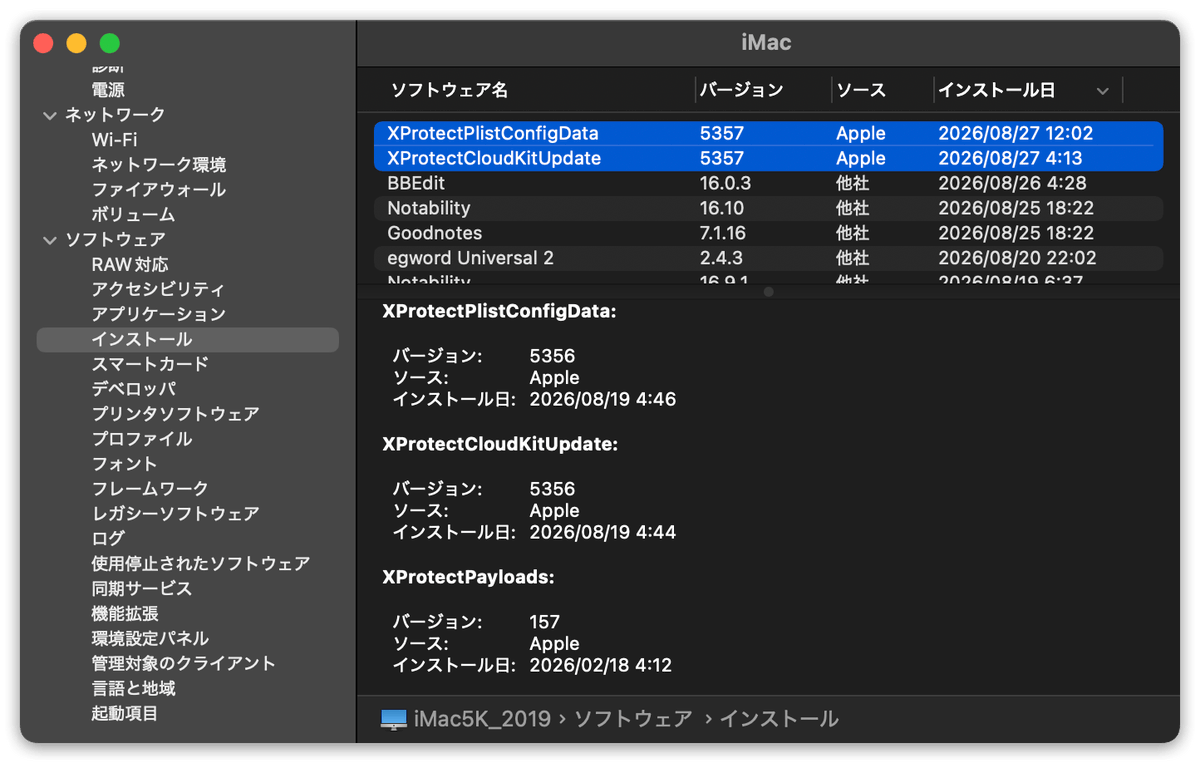Screen dimensions: 1200x763
Task: Select アクセシビリティ in the sidebar
Action: pos(158,290)
